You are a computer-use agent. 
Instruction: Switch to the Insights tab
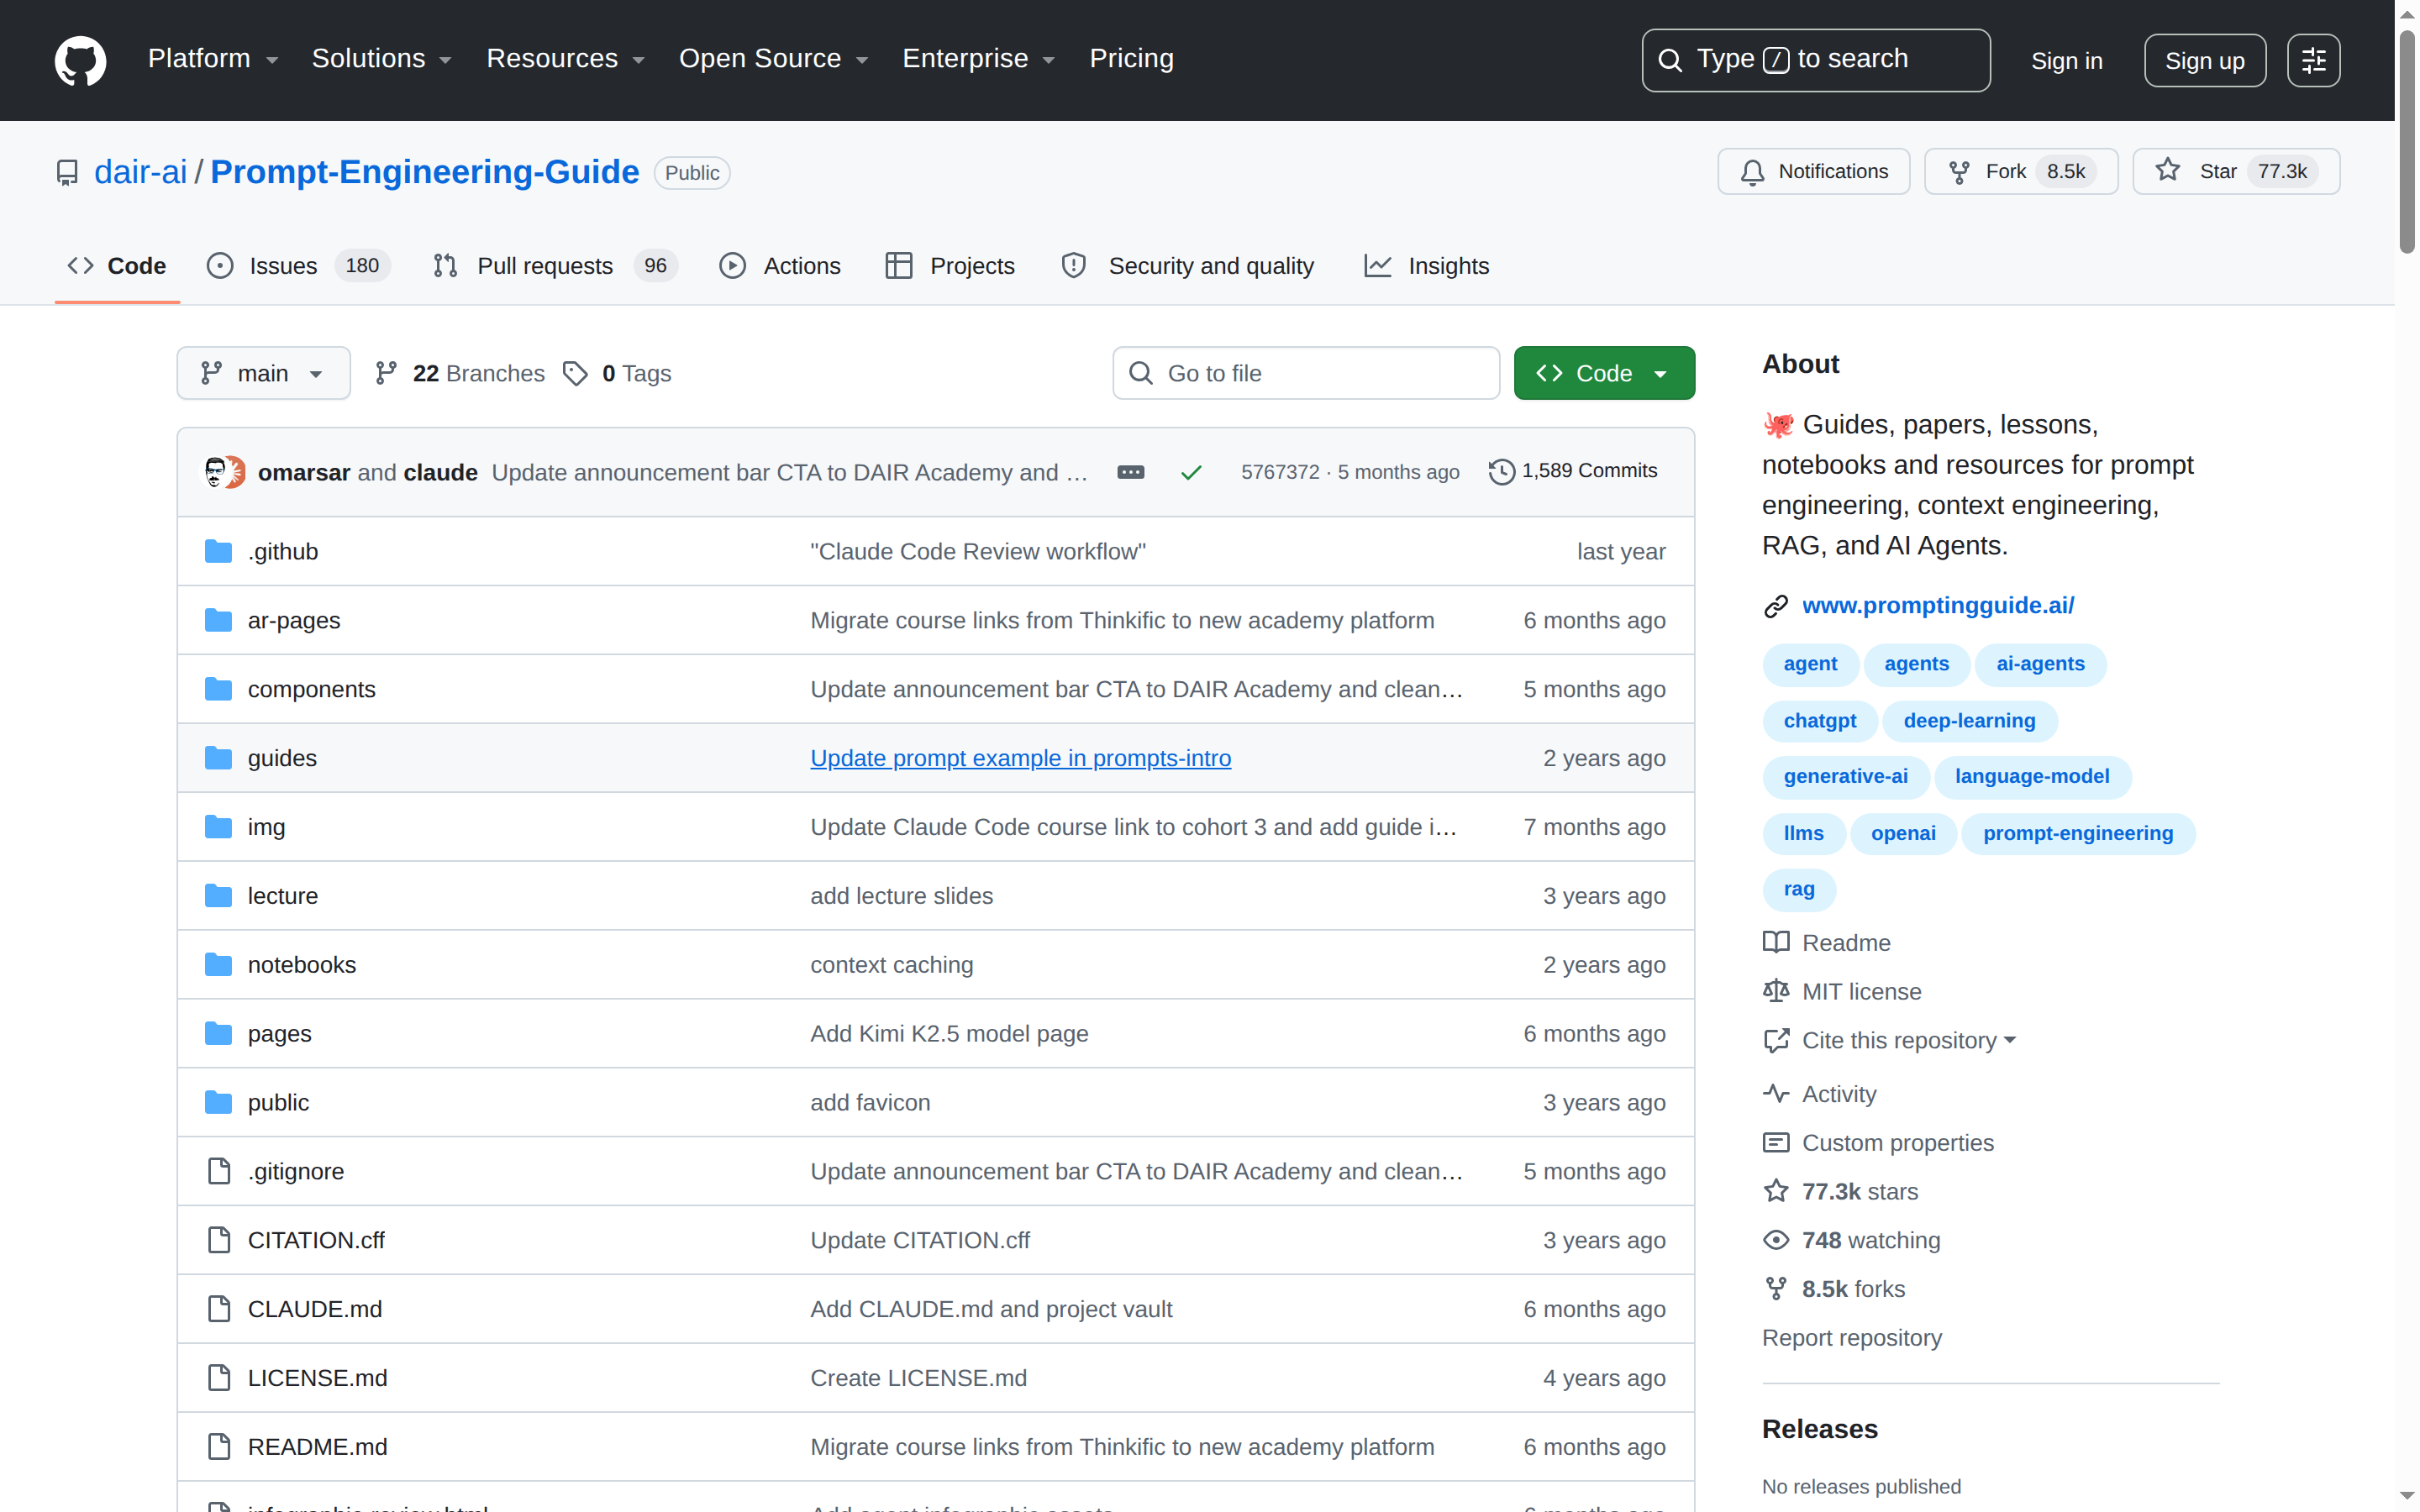[1426, 266]
